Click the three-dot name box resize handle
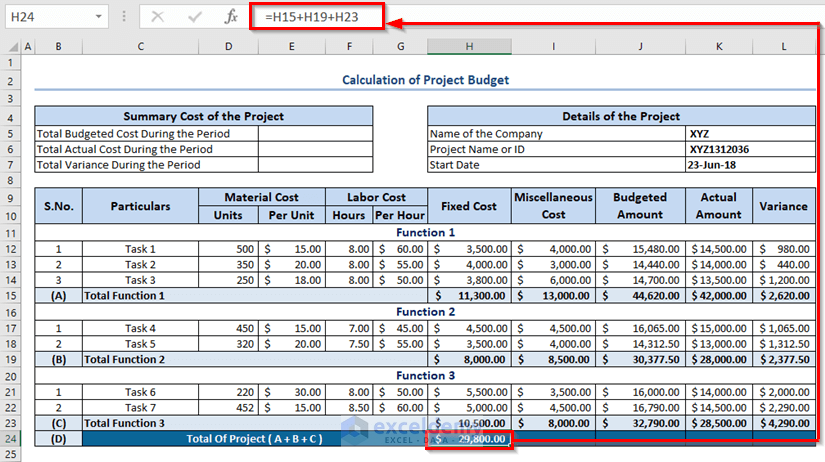The width and height of the screenshot is (825, 462). 124,17
